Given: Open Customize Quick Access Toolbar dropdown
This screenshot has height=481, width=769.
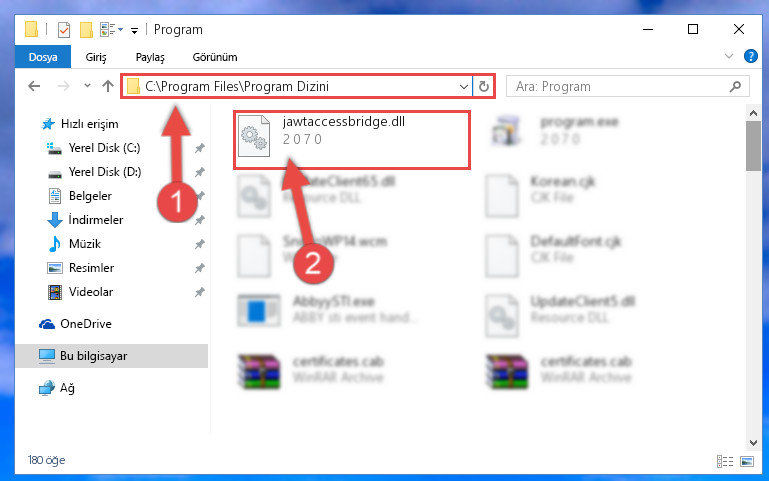Looking at the screenshot, I should 134,31.
